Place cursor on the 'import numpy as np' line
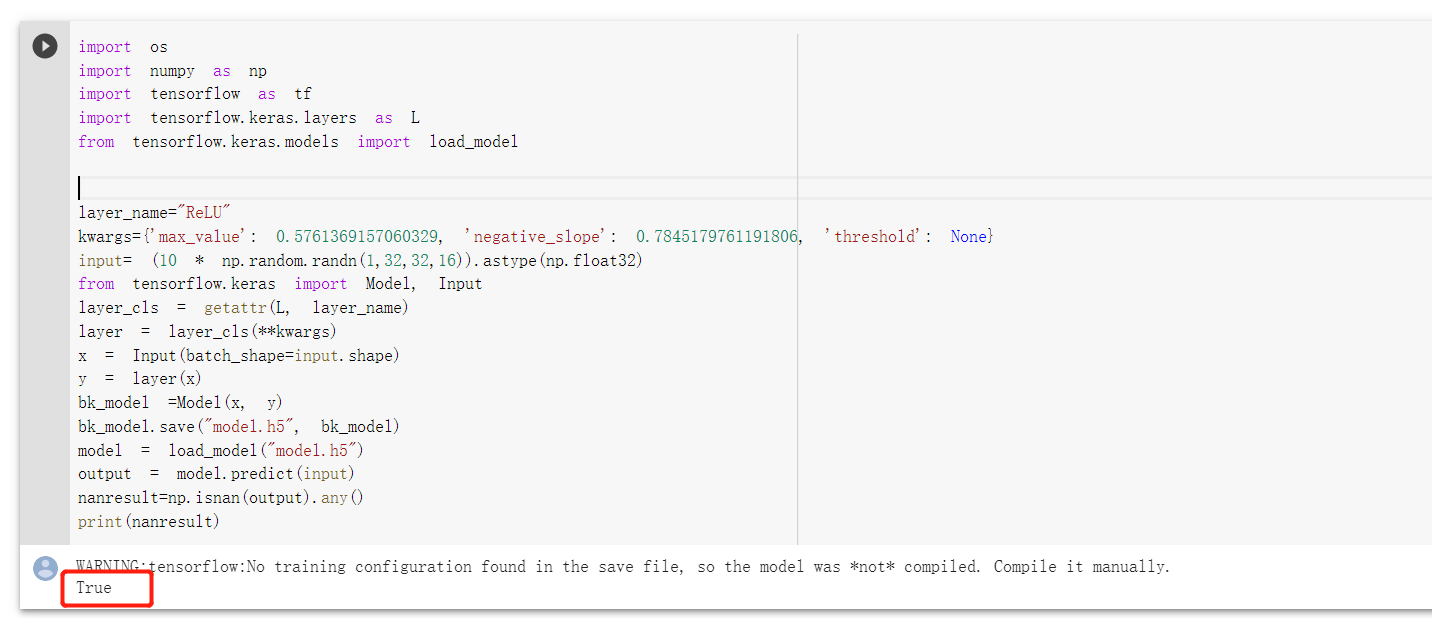This screenshot has height=618, width=1432. (x=167, y=70)
